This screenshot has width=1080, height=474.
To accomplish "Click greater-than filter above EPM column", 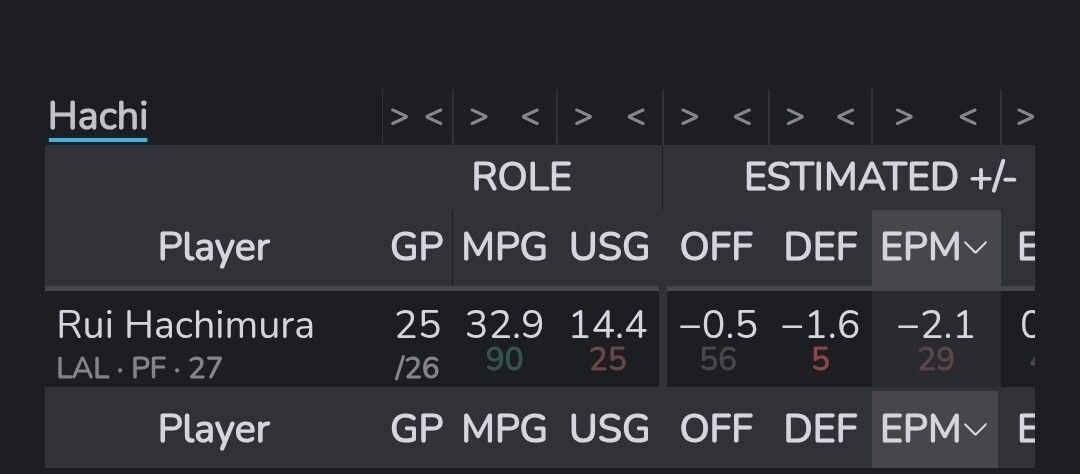I will tap(903, 118).
